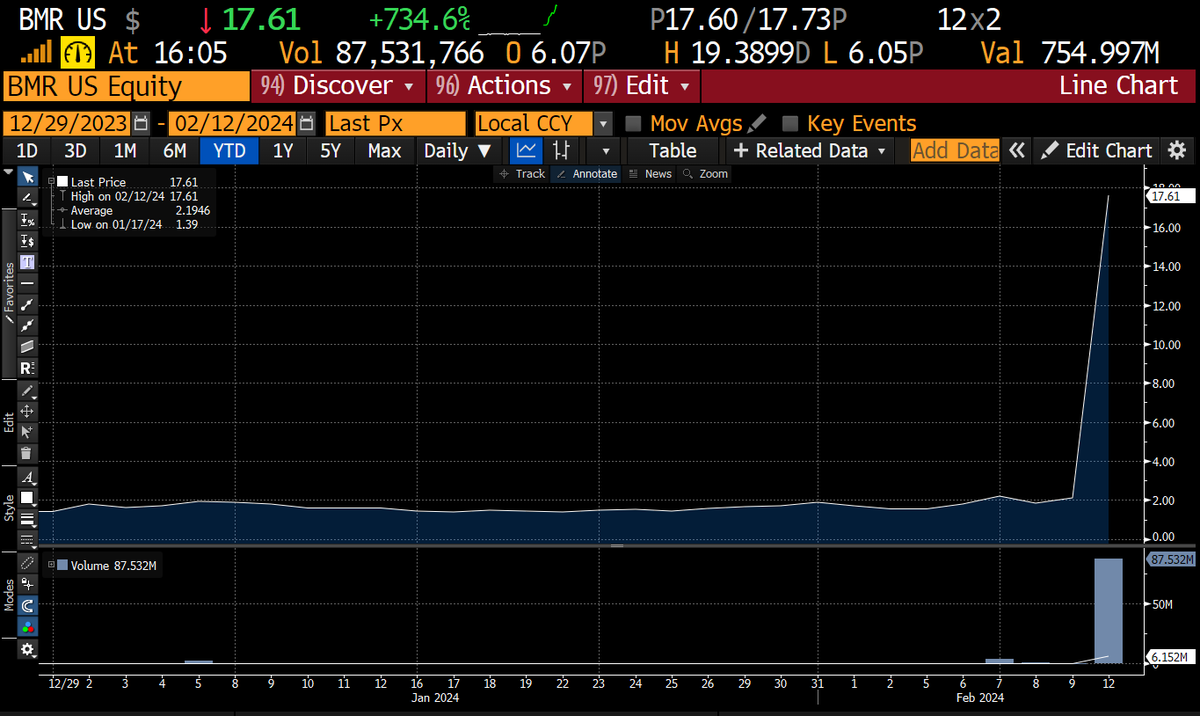Open the Discover menu
The image size is (1200, 716).
point(338,86)
